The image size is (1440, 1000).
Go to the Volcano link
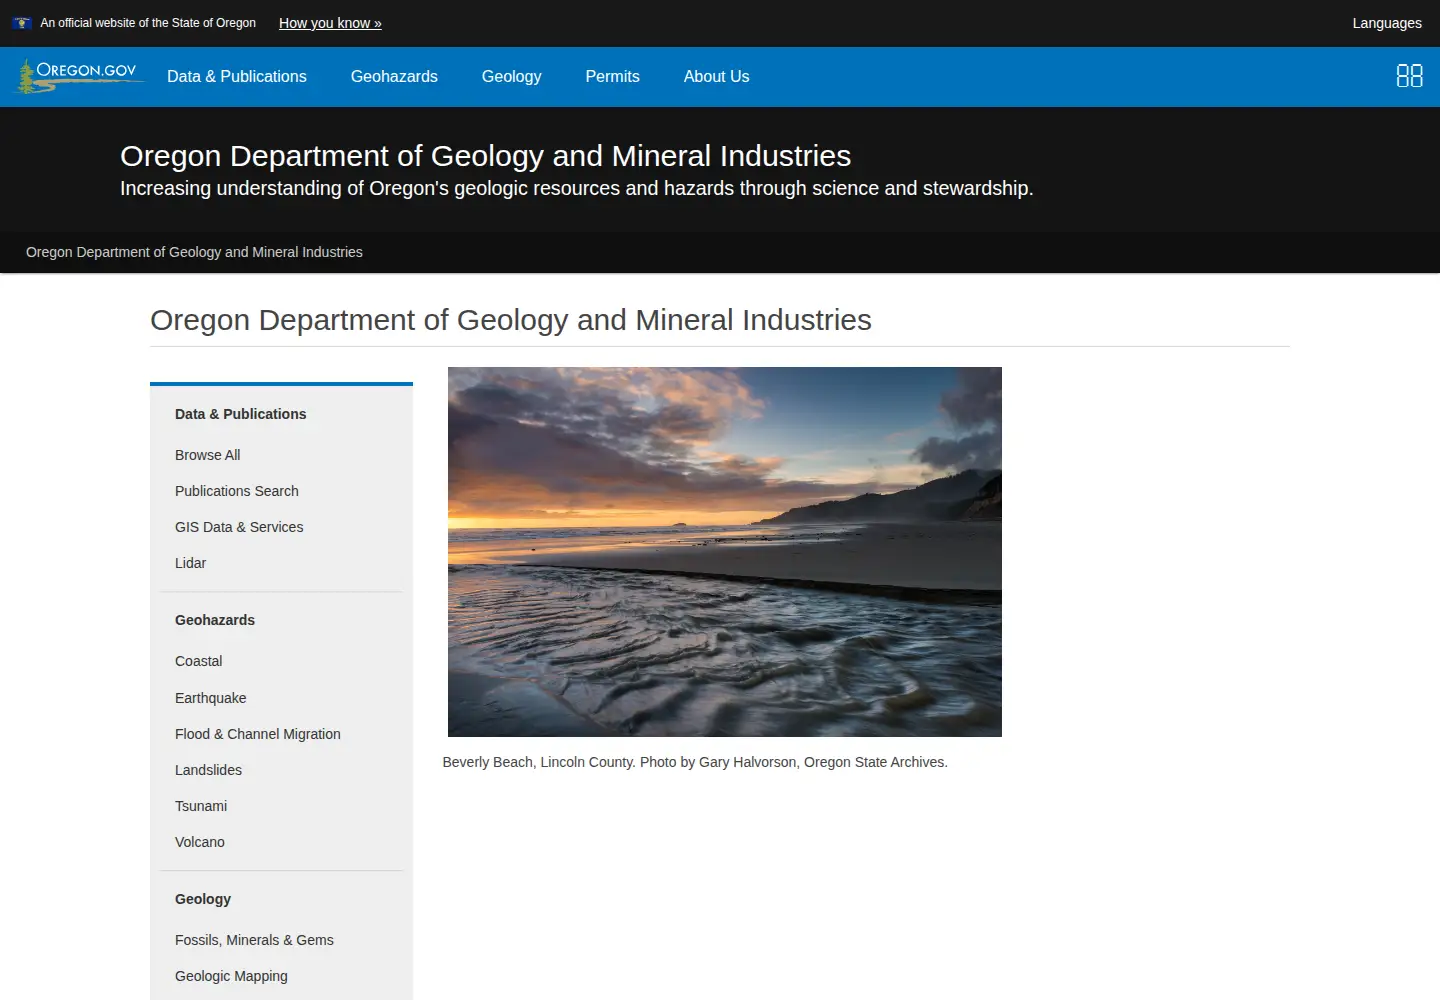click(x=200, y=842)
